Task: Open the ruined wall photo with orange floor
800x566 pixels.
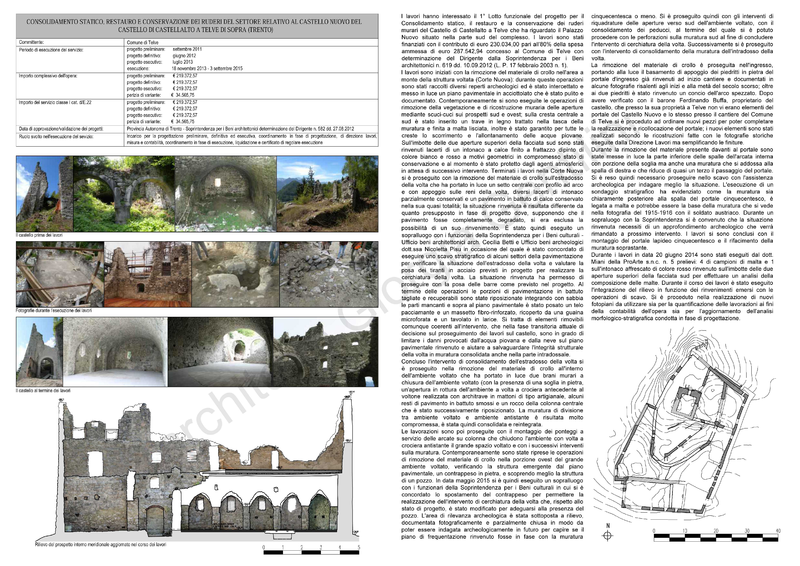Action: point(147,275)
